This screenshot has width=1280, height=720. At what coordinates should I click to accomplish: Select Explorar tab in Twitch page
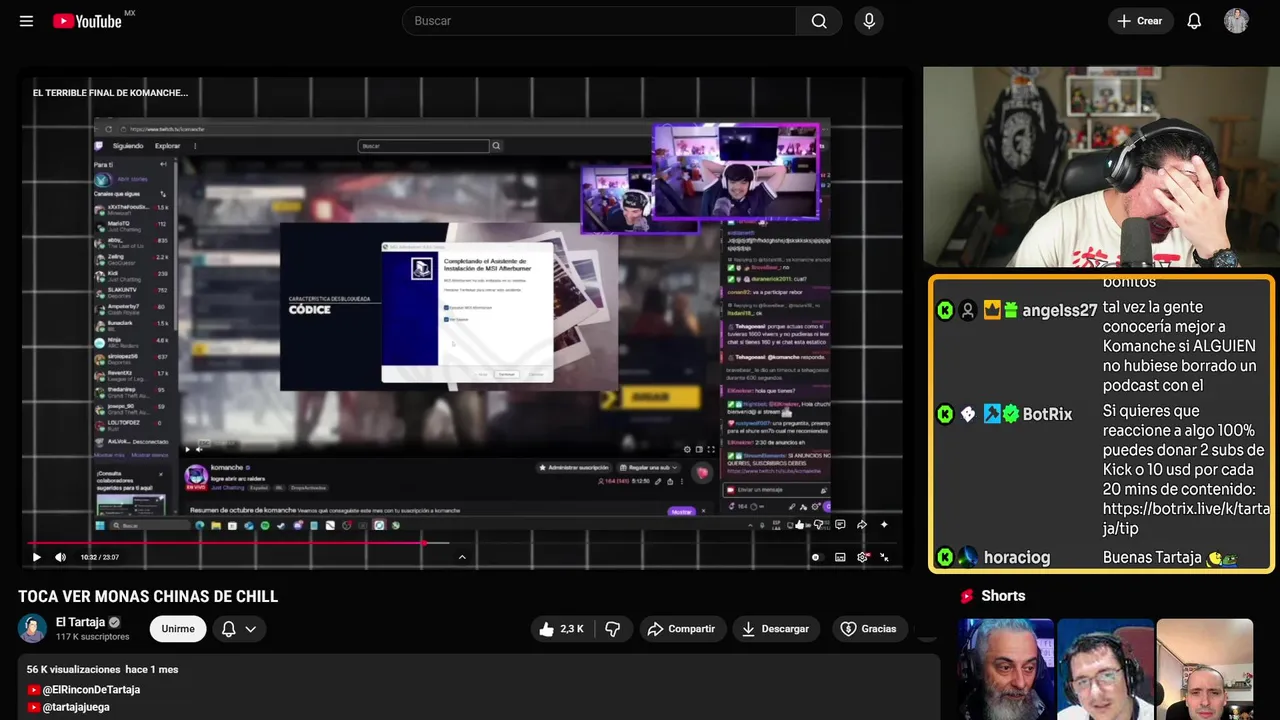(167, 146)
